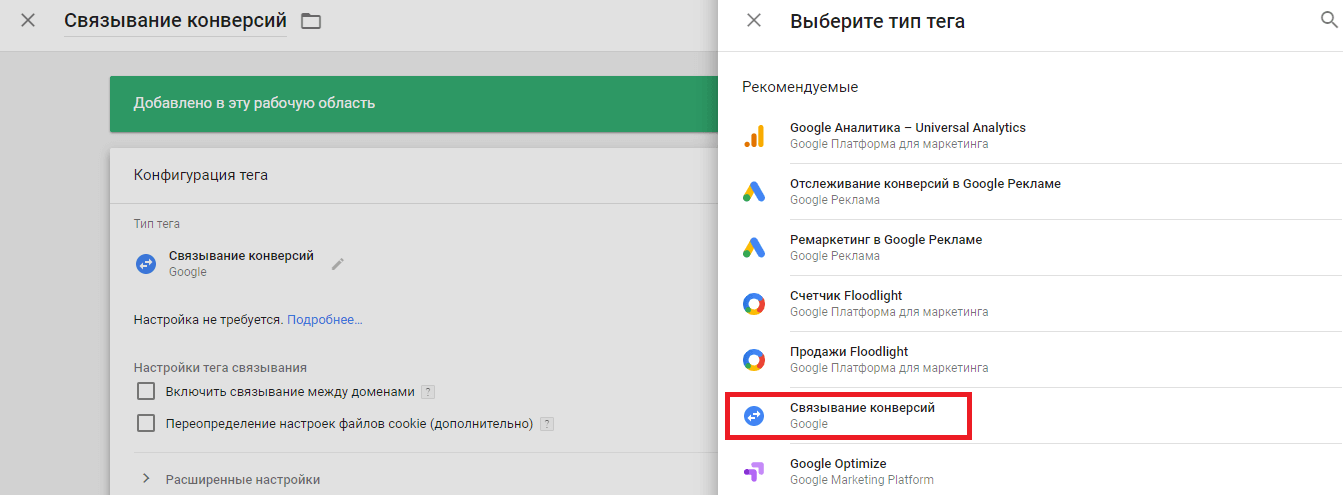The width and height of the screenshot is (1343, 495).
Task: Edit the tag name field Связывание конверсий
Action: tap(175, 21)
